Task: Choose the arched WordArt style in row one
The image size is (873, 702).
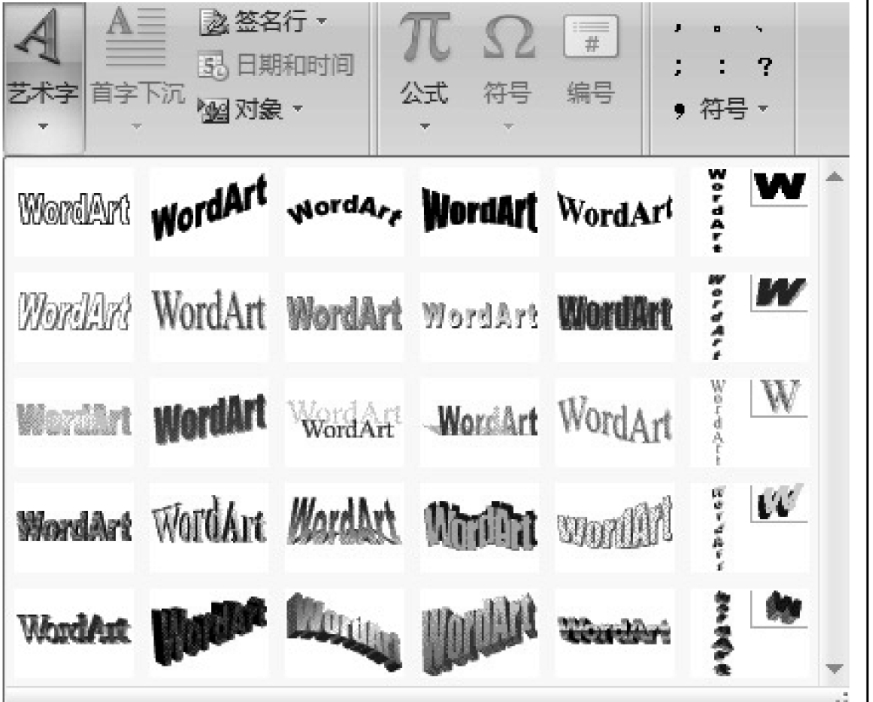Action: pyautogui.click(x=344, y=211)
